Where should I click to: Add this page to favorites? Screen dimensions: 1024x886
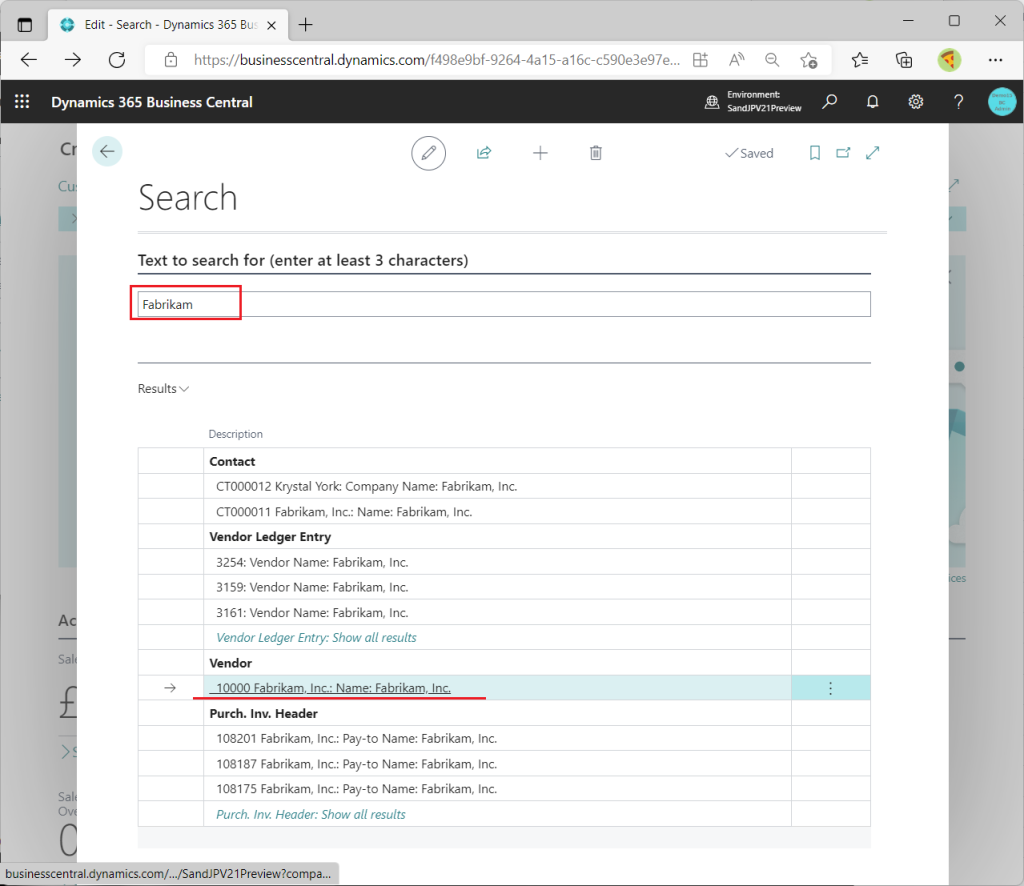[x=808, y=60]
